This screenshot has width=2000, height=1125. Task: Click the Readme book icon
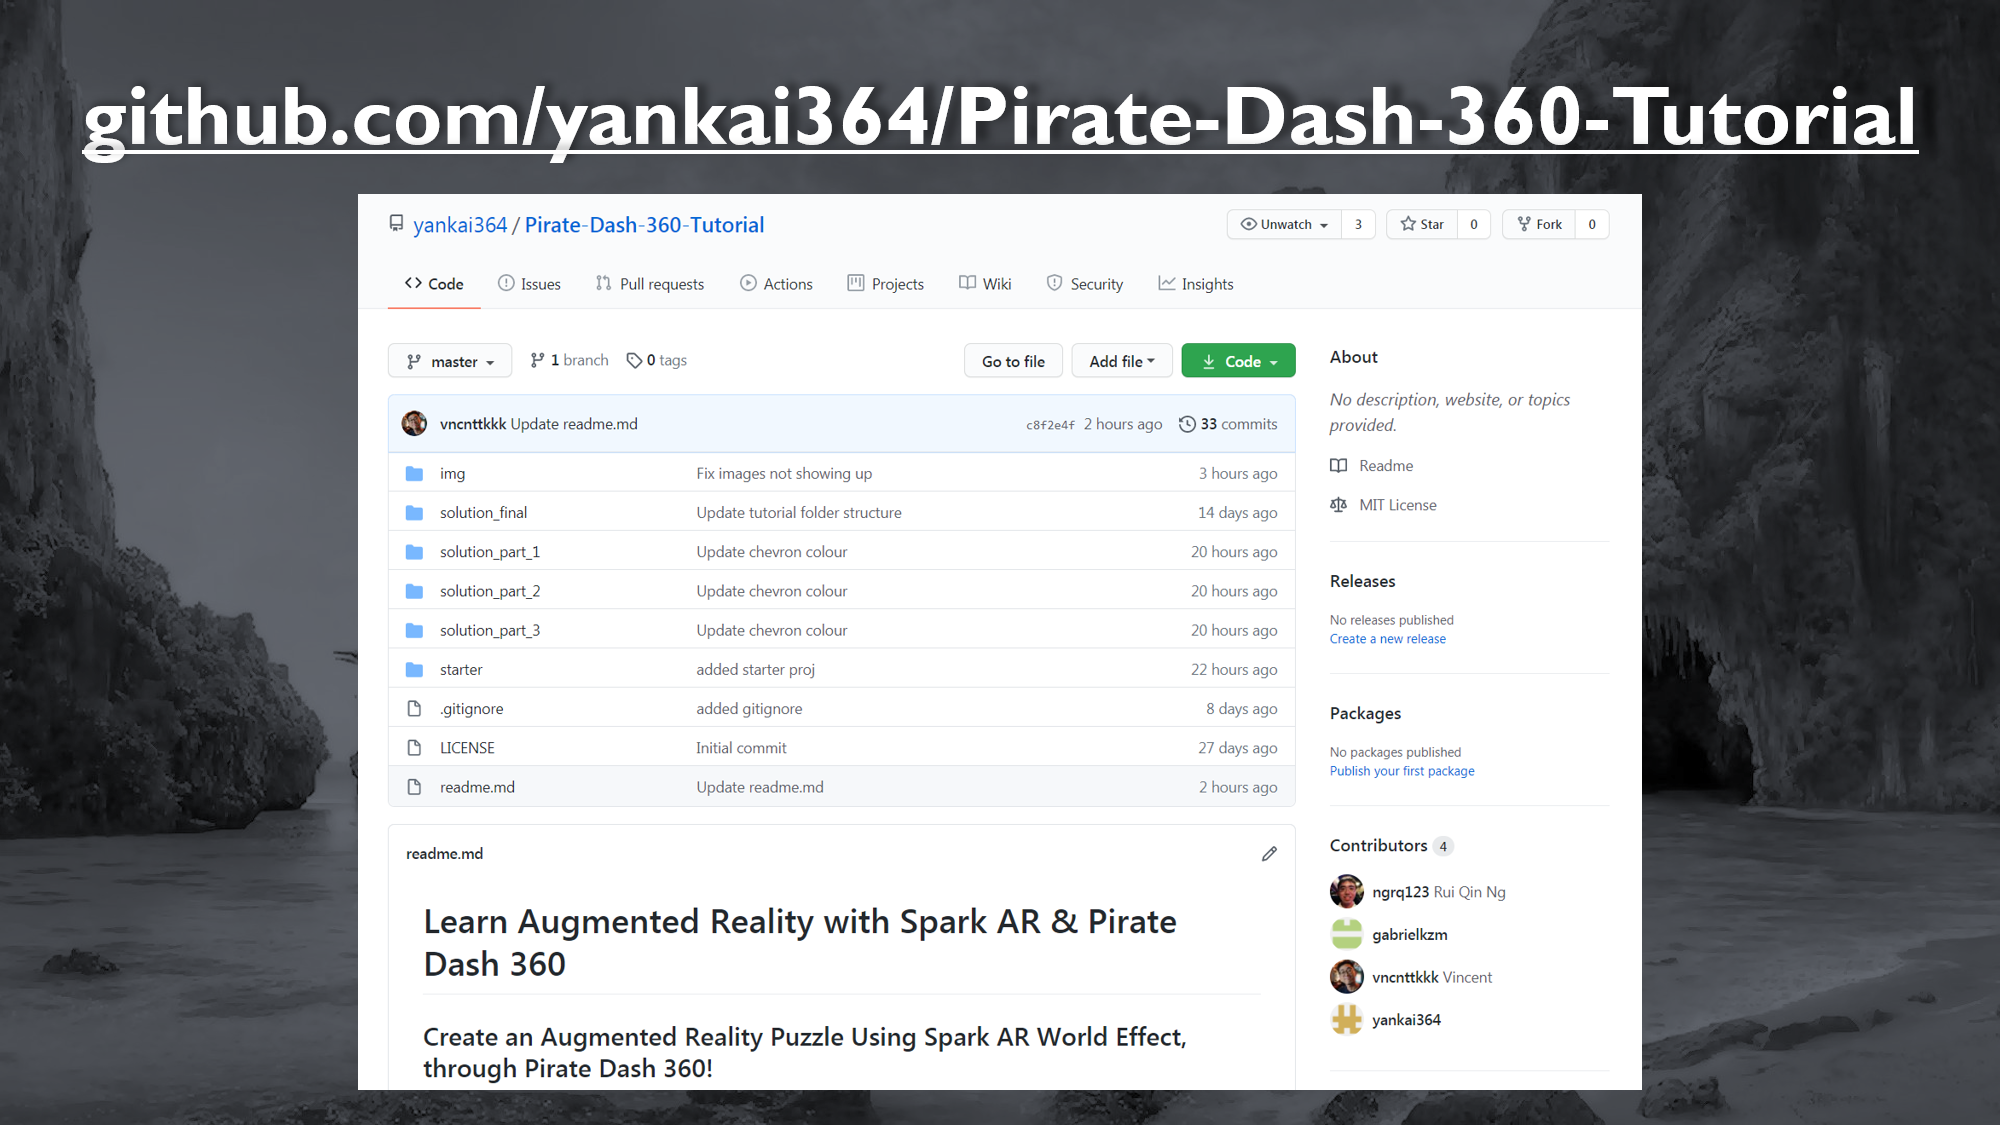coord(1338,466)
